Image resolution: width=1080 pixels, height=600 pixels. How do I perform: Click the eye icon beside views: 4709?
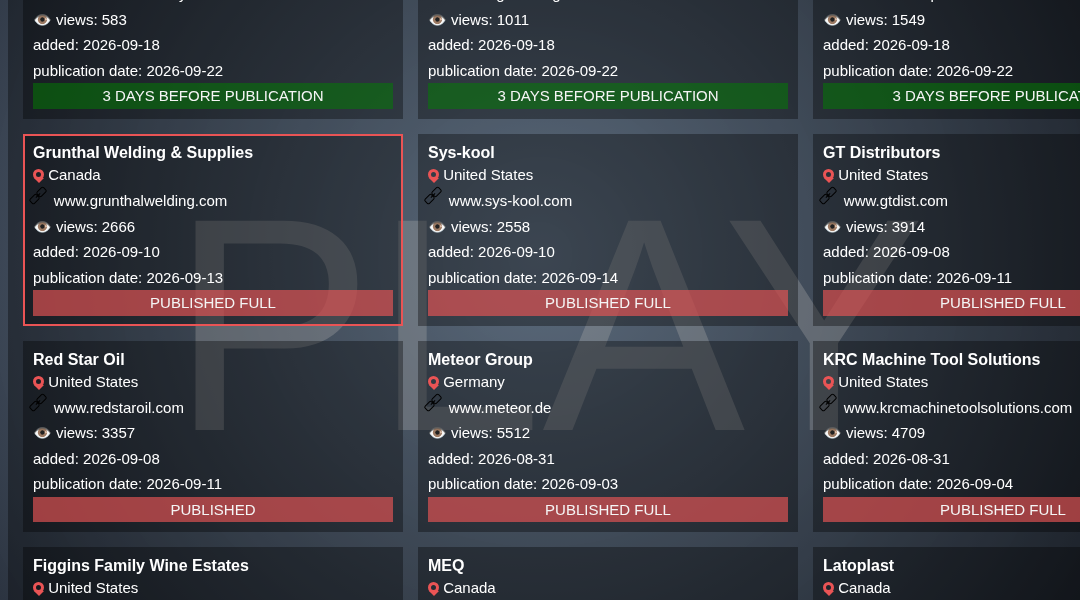click(x=832, y=433)
